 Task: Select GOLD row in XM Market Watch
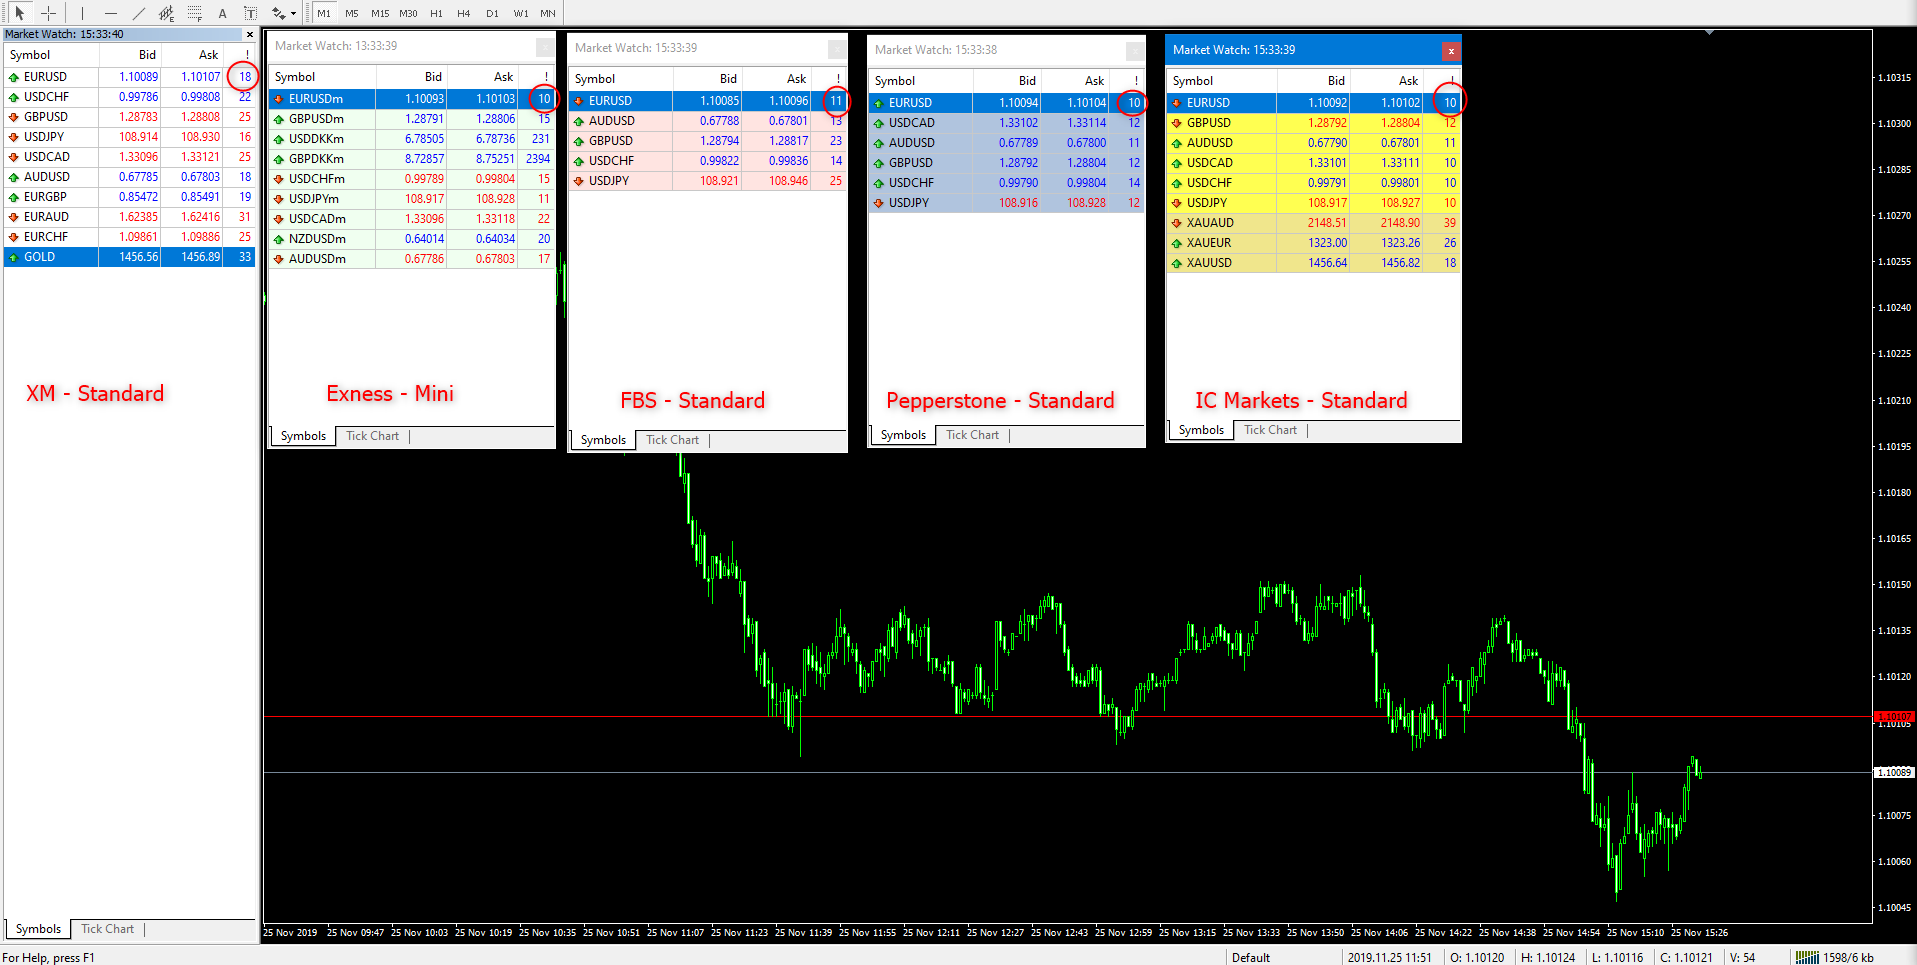tap(130, 257)
